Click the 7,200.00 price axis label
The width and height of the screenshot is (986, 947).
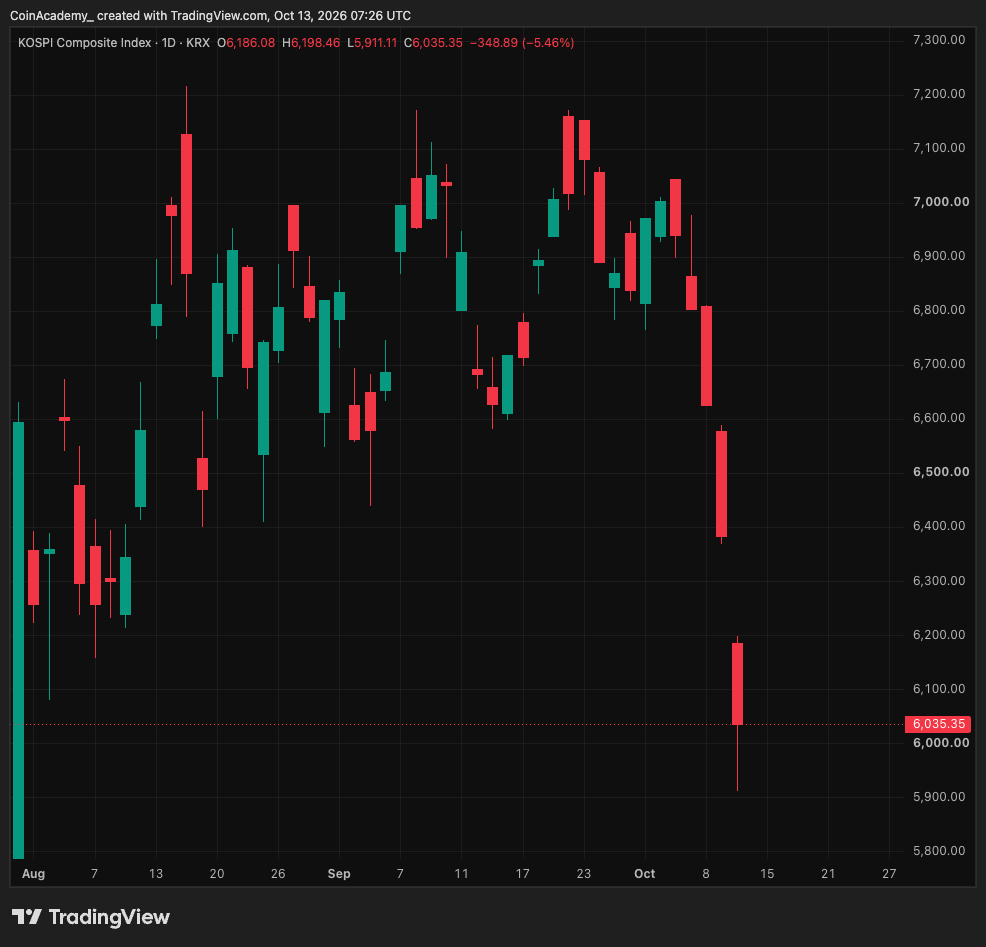click(939, 94)
